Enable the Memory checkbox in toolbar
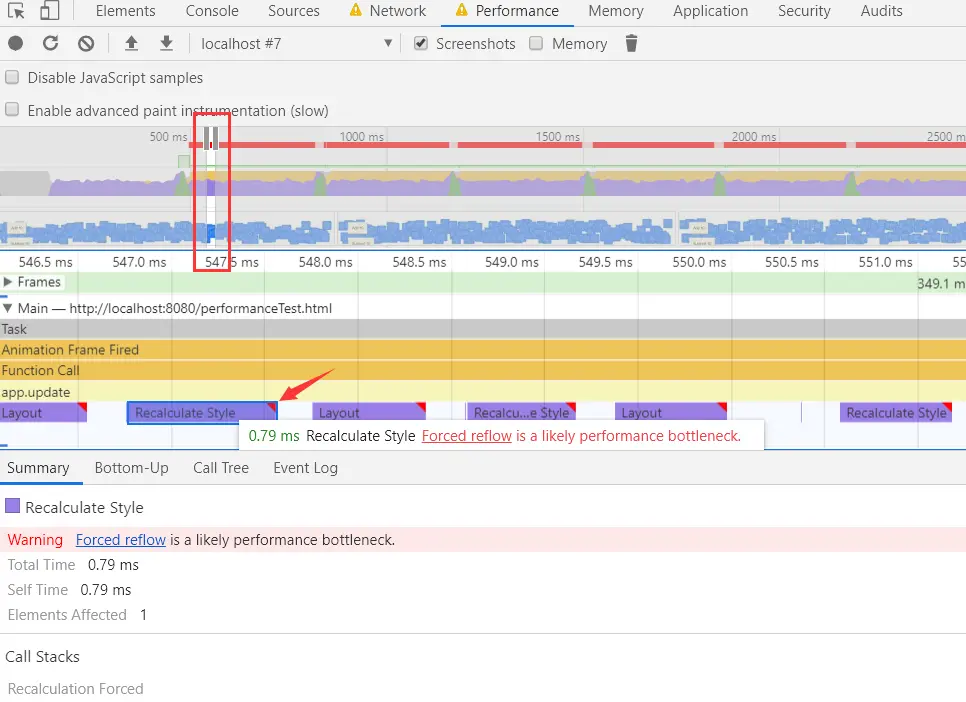This screenshot has height=702, width=966. (536, 43)
